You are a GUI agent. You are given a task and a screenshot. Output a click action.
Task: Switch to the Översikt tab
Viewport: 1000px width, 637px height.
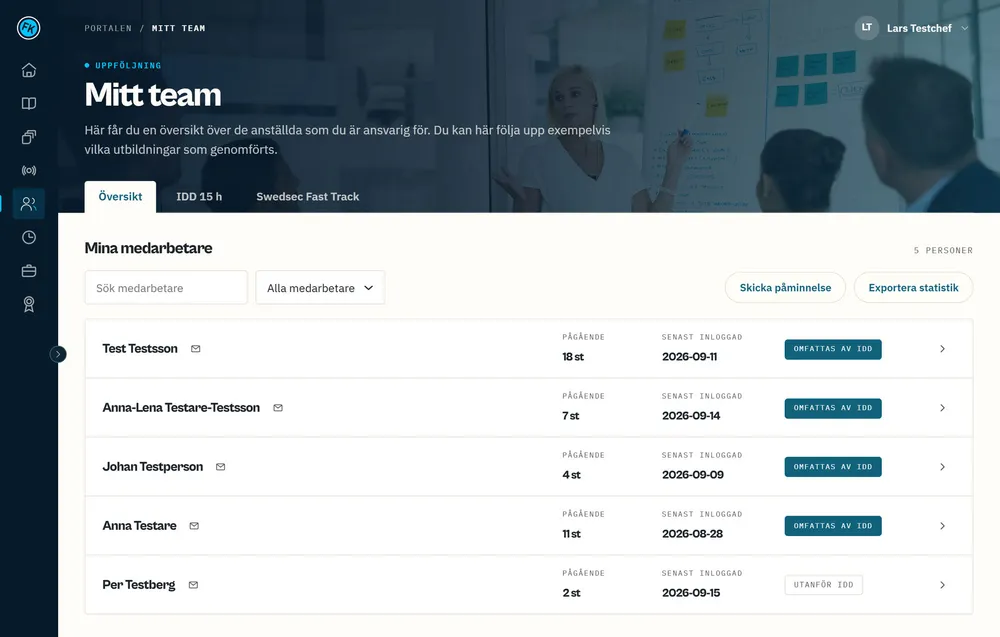tap(121, 197)
